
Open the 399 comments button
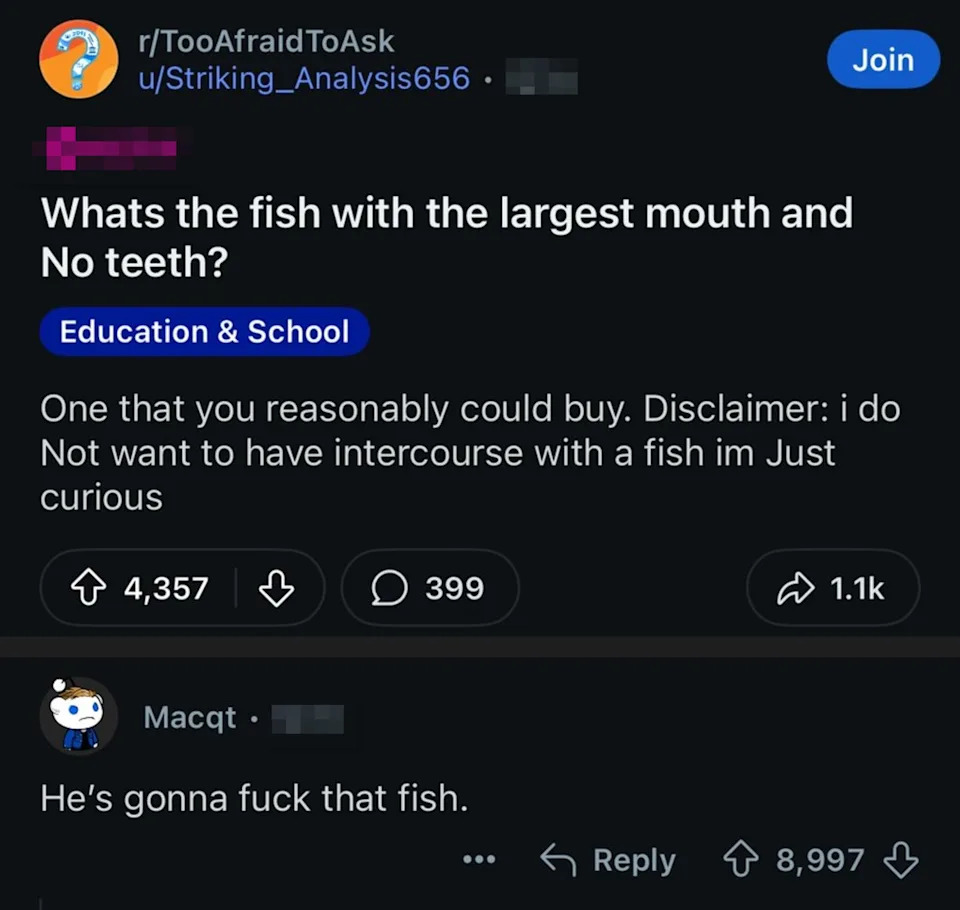coord(430,588)
